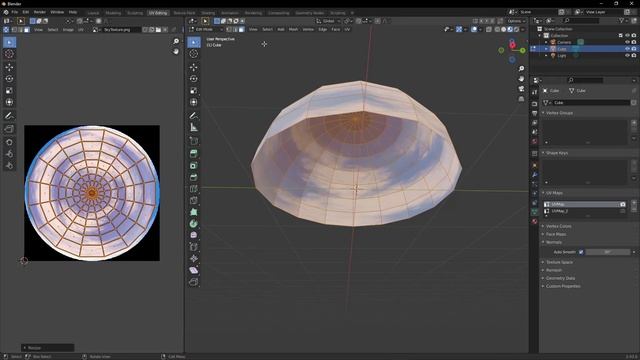Image resolution: width=640 pixels, height=360 pixels.
Task: Select the Rotate tool in 3D viewport
Action: [194, 79]
